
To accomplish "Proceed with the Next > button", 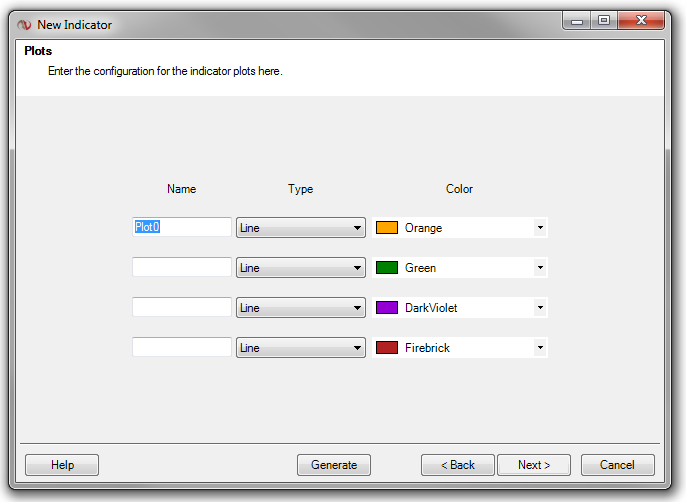I will click(534, 465).
